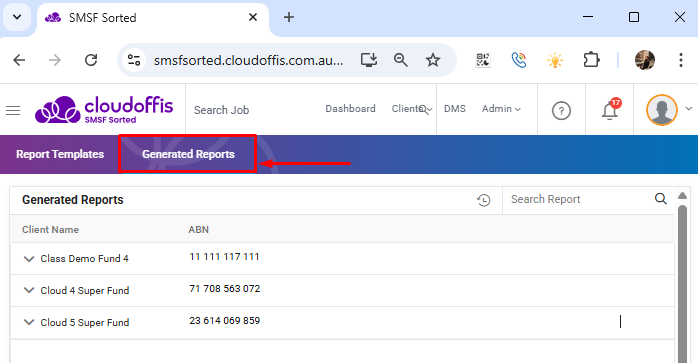The height and width of the screenshot is (363, 698).
Task: Open the QR code extension
Action: (483, 60)
